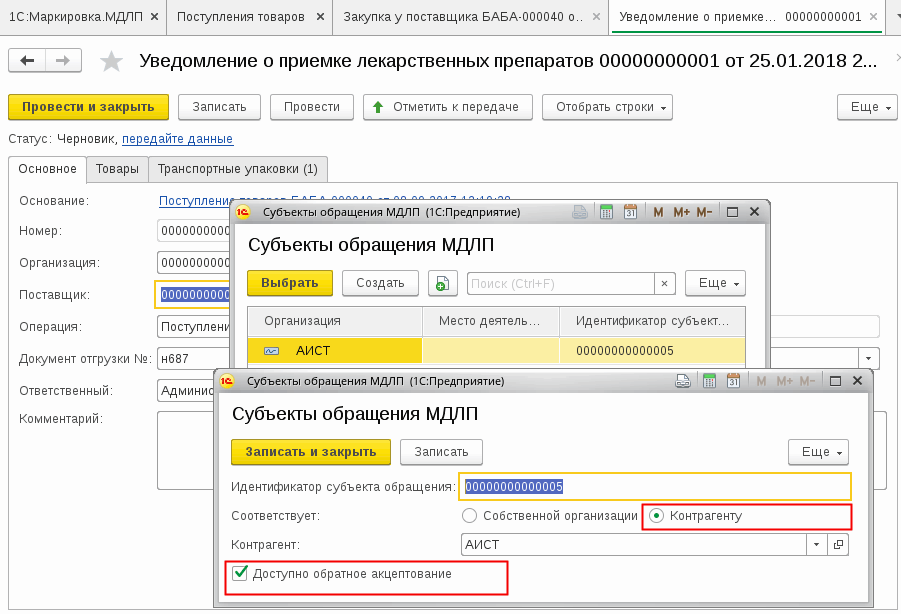Open the Отобрать строки dropdown
Viewport: 901px width, 614px height.
coord(607,107)
